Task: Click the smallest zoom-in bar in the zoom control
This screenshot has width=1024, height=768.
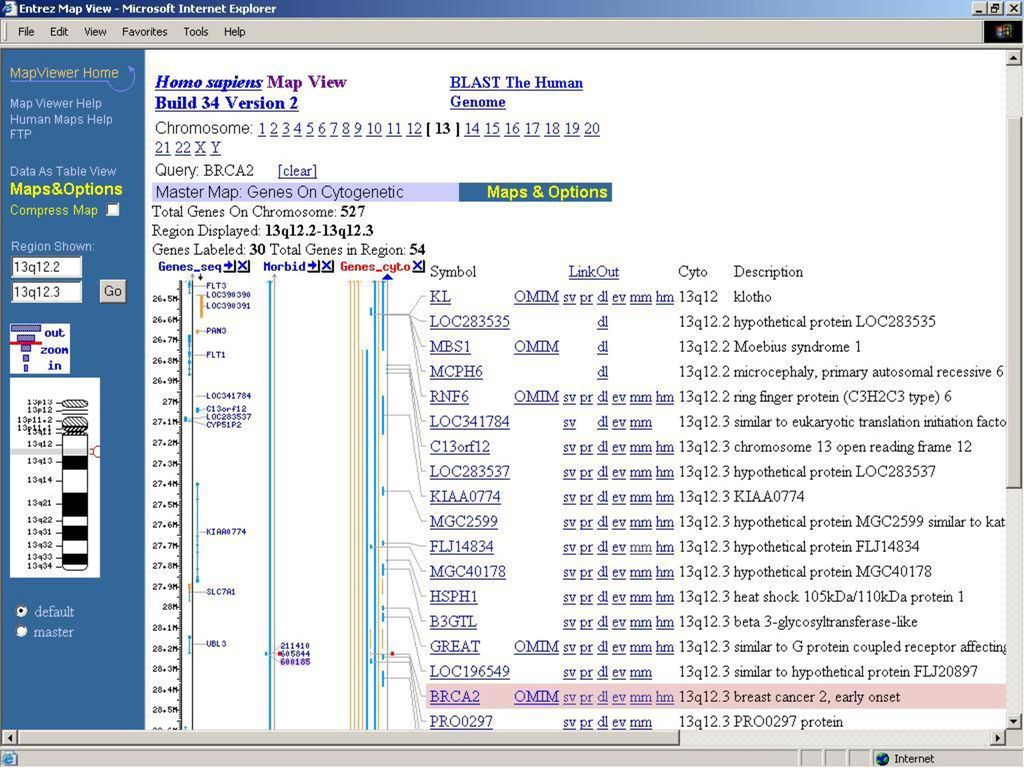Action: point(26,368)
